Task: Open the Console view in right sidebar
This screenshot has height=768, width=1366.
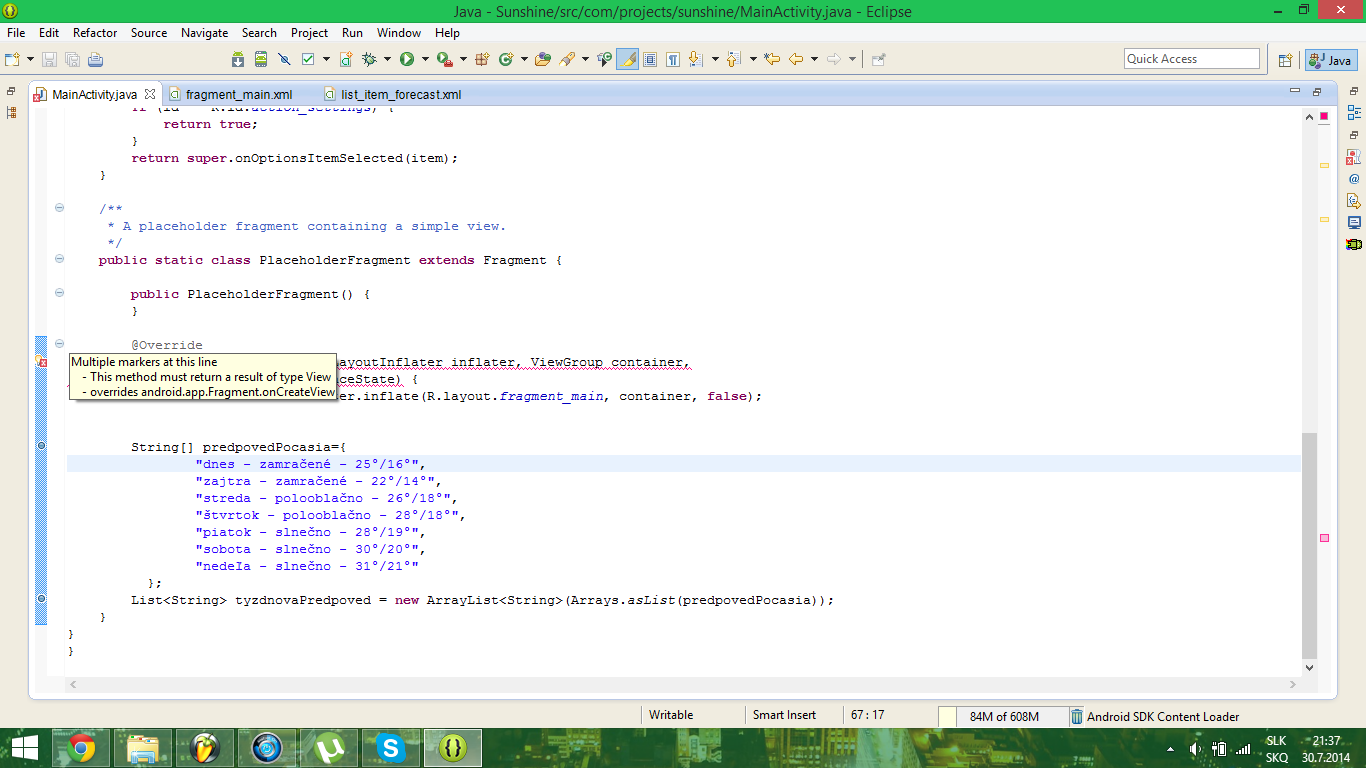Action: (1354, 222)
